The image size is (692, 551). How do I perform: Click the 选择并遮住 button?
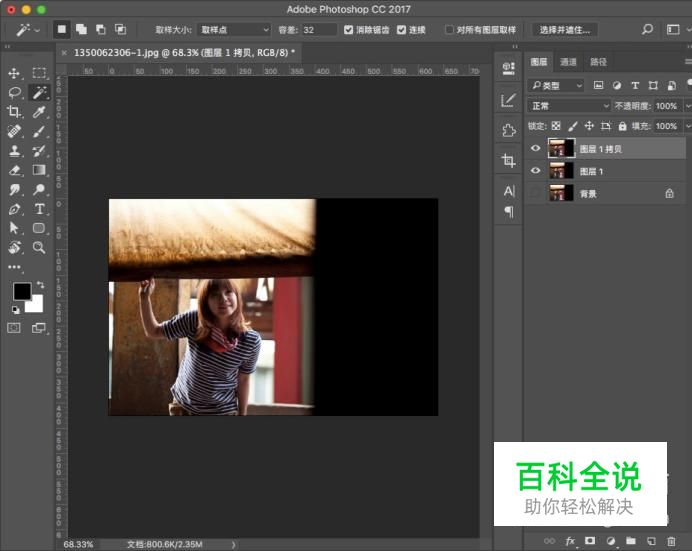pyautogui.click(x=563, y=30)
